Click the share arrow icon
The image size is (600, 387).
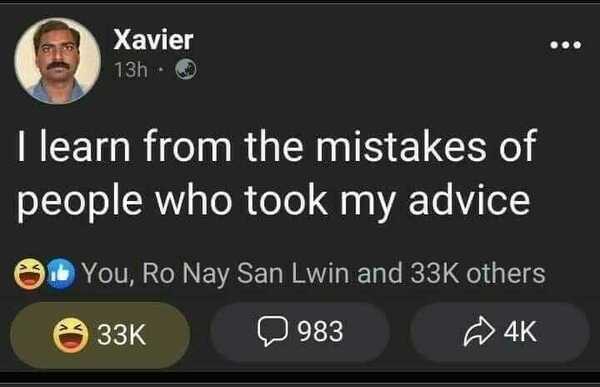479,331
